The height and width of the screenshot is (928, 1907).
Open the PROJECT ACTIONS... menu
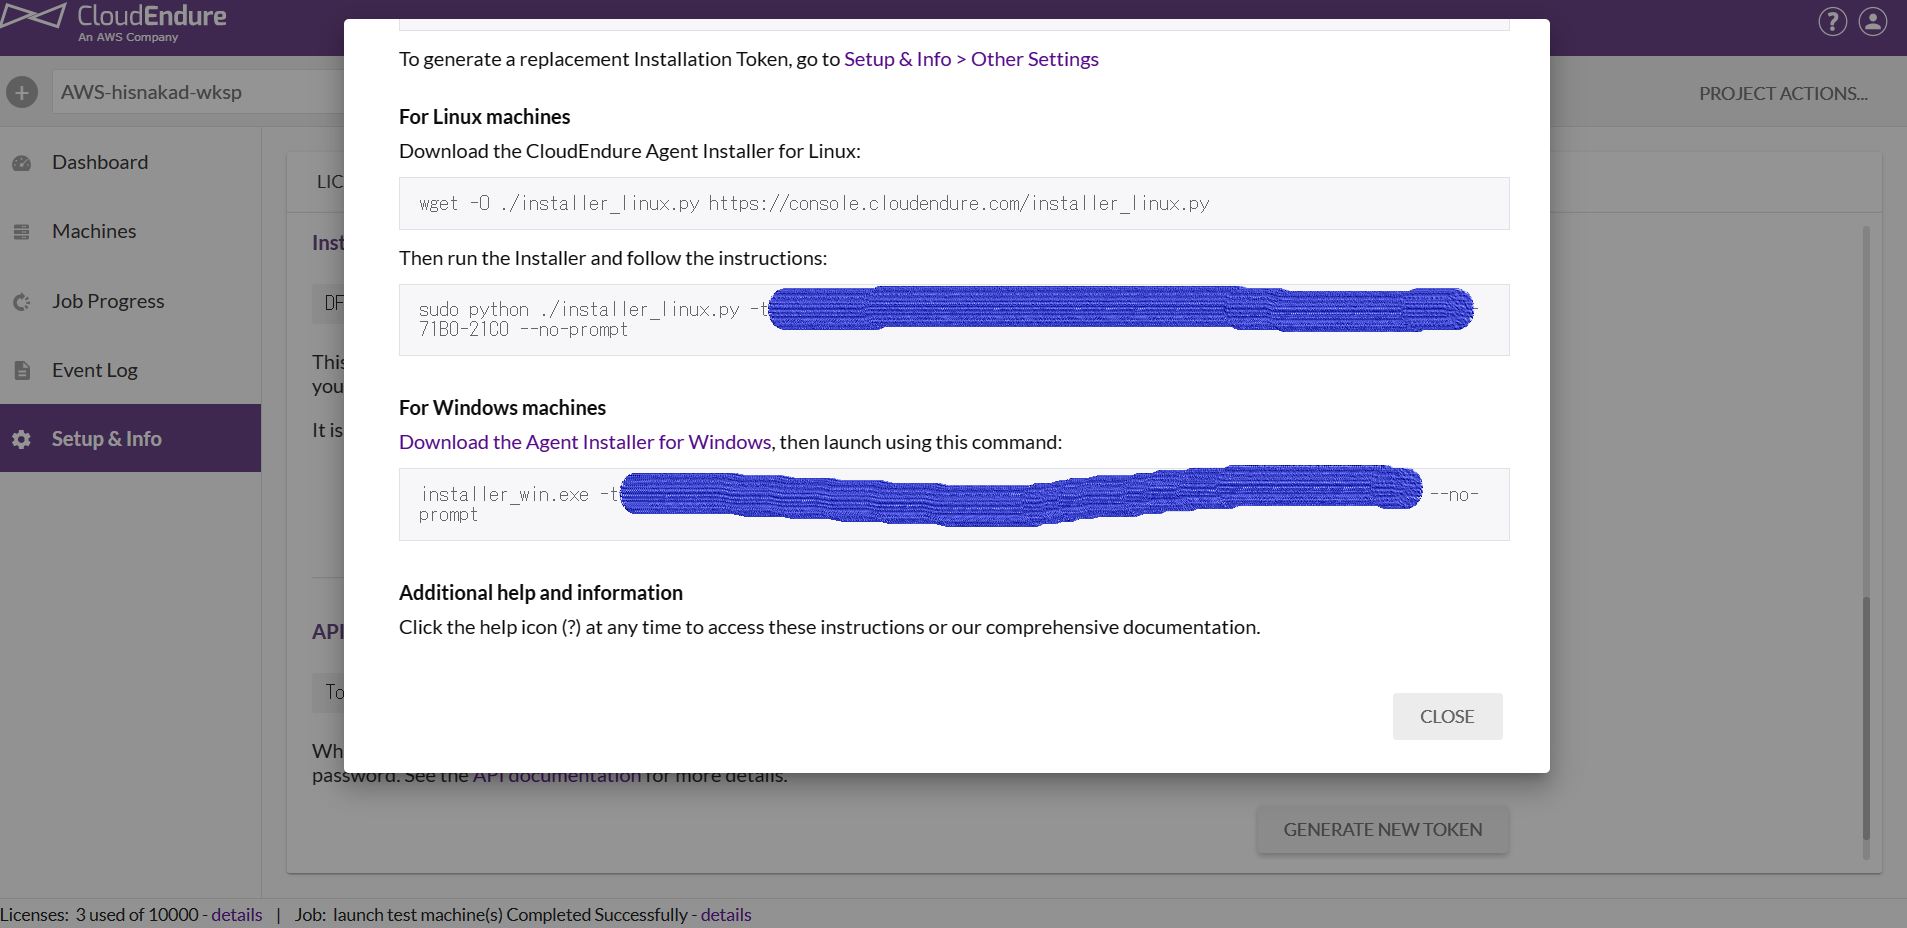[x=1783, y=93]
